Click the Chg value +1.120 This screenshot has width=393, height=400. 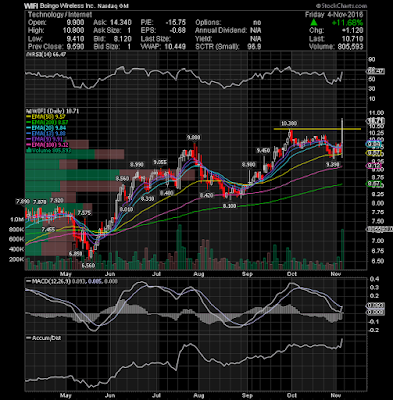[x=352, y=31]
